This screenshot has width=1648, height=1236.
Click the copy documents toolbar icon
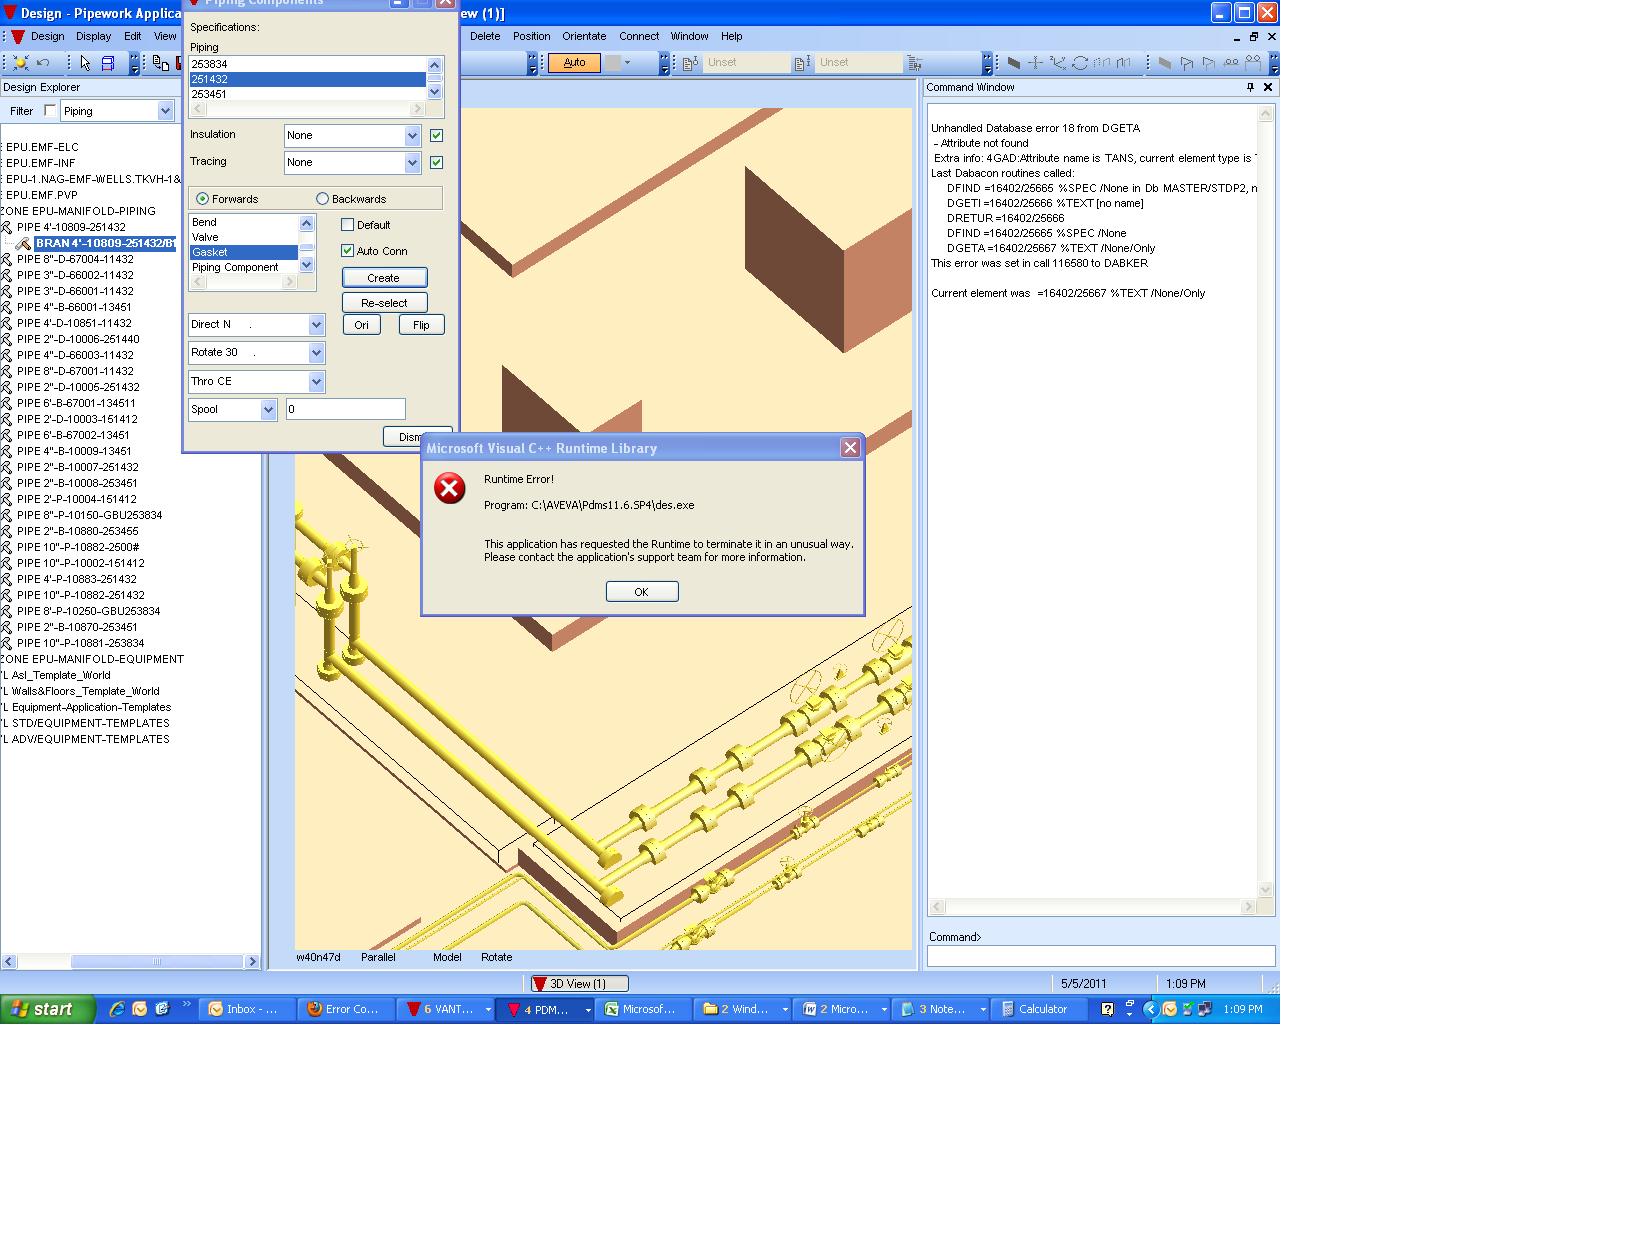tap(161, 63)
